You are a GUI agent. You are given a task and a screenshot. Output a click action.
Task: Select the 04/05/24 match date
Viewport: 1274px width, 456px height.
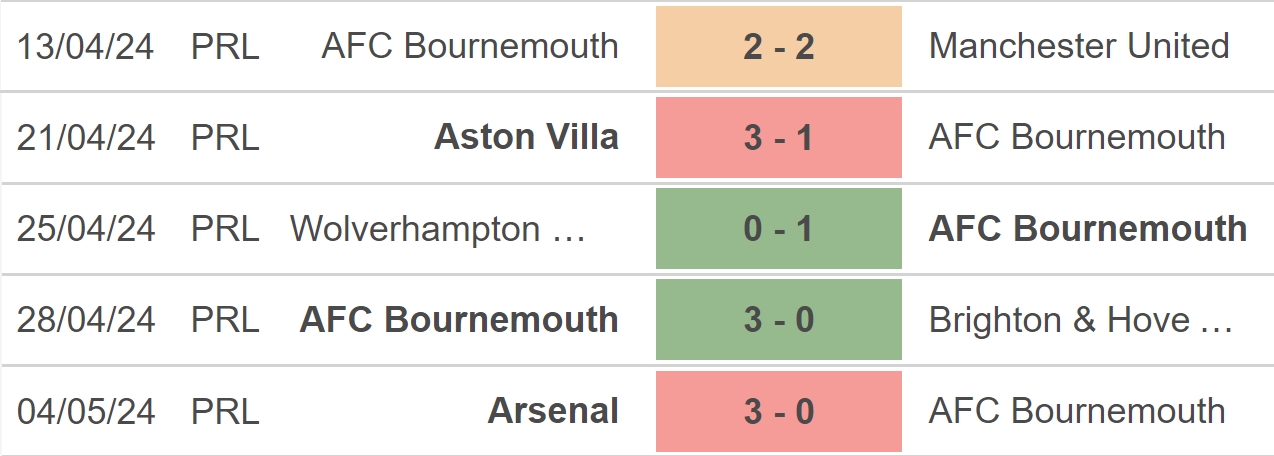point(86,411)
